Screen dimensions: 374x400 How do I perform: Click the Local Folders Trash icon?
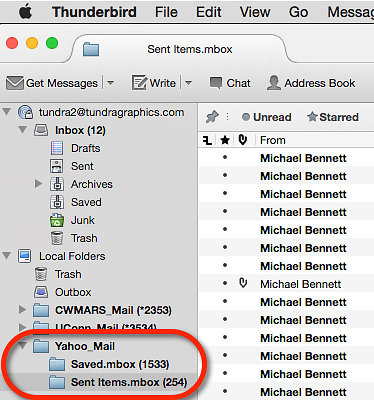click(x=41, y=274)
